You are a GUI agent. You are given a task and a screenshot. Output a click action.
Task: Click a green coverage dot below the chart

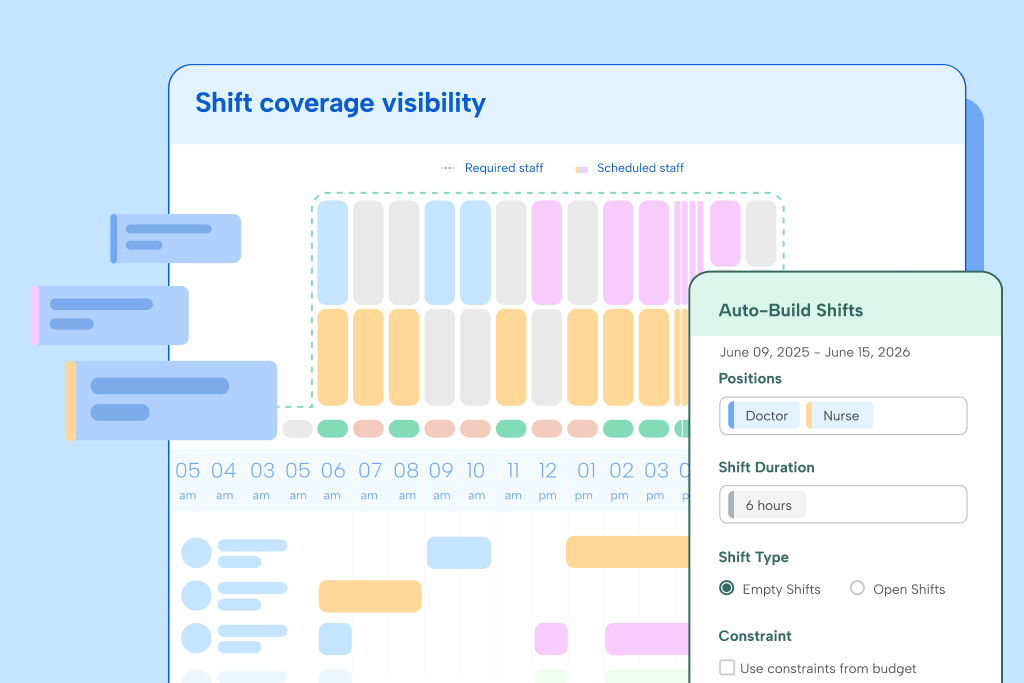[x=334, y=429]
